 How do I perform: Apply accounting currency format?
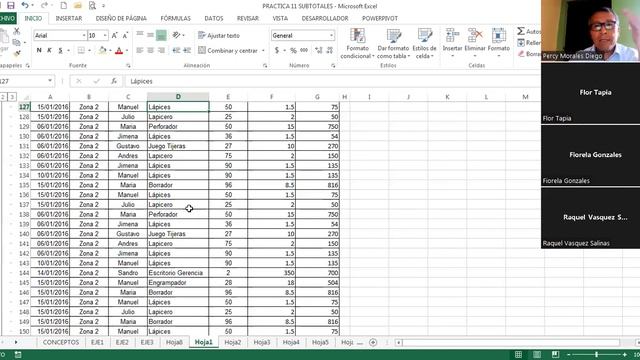277,50
